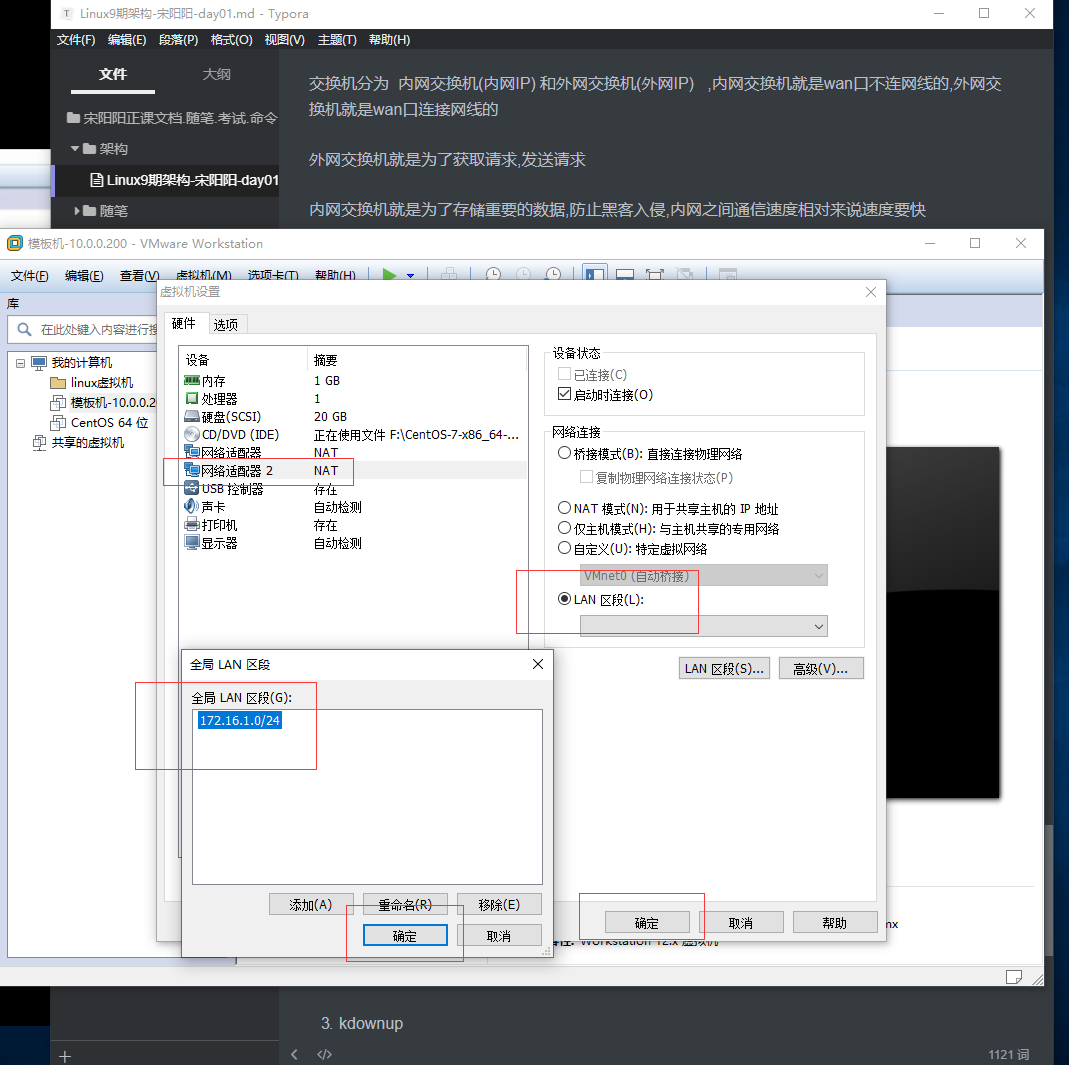Switch to 大纲 outline tab in Typora
This screenshot has height=1065, width=1069.
216,74
